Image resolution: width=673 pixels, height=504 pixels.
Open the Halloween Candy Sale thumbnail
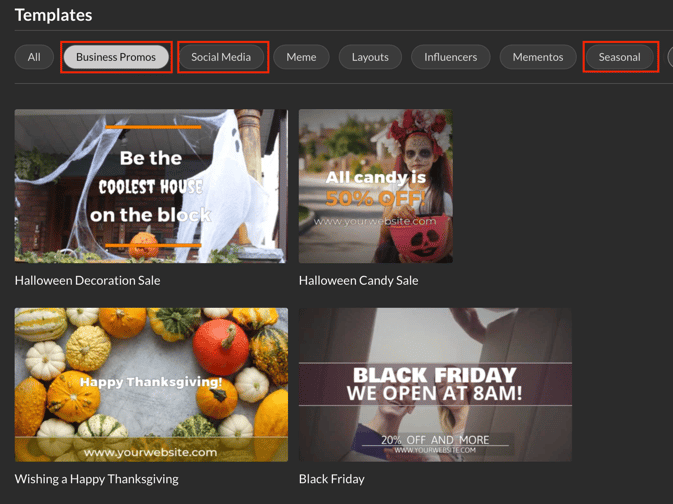click(375, 186)
